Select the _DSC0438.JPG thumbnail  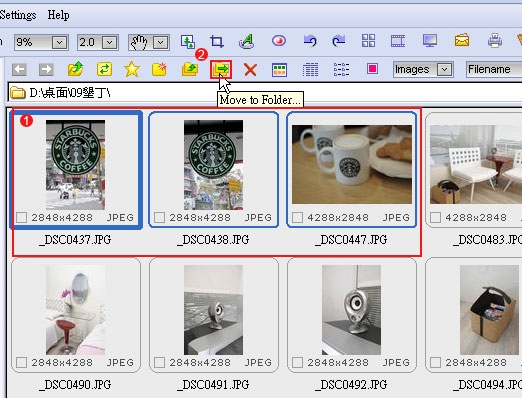(x=213, y=165)
